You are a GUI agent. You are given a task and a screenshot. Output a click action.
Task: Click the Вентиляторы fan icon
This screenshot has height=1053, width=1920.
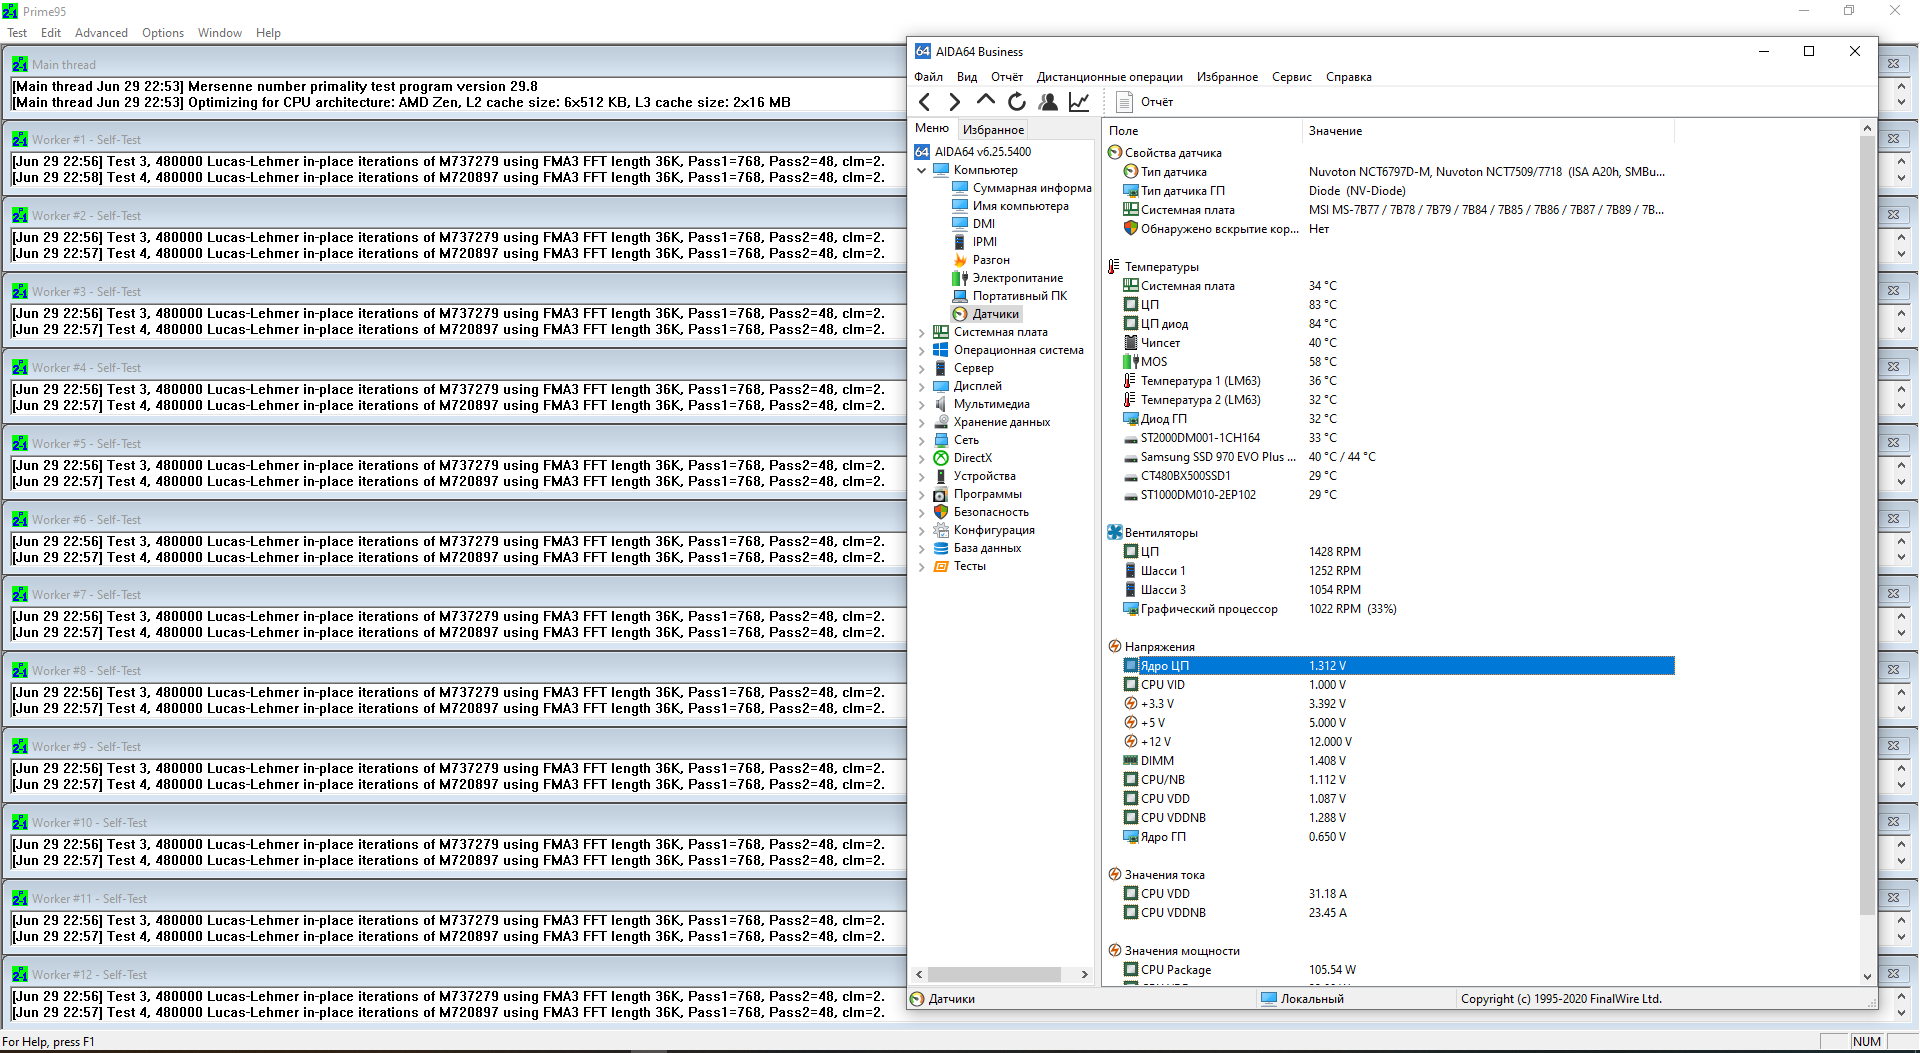tap(1114, 533)
